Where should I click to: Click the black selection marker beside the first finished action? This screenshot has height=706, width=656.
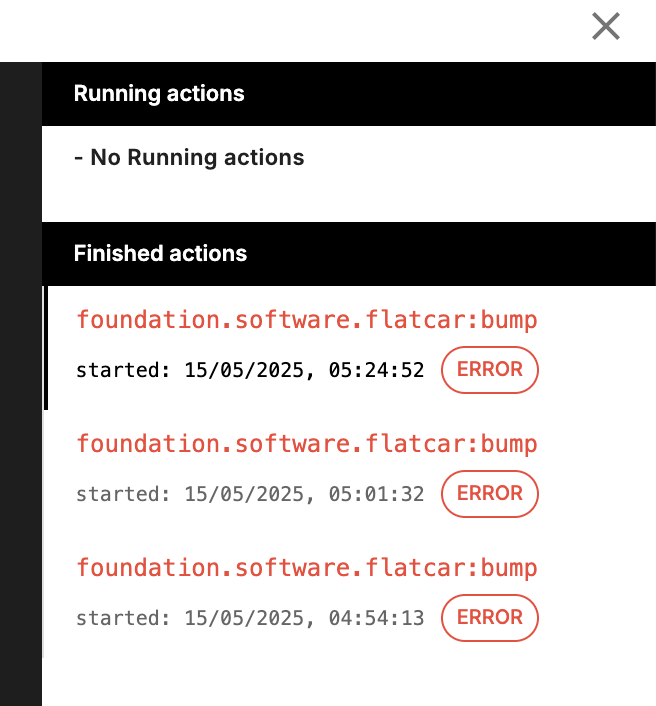(x=45, y=348)
